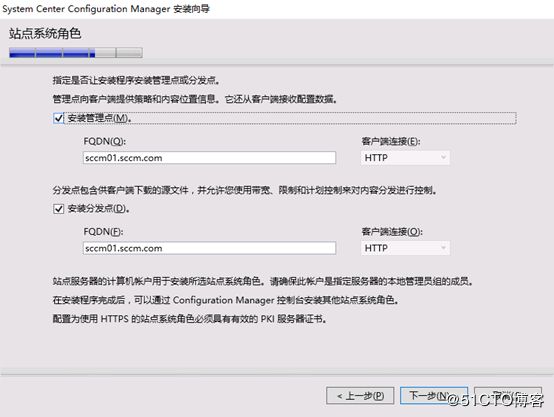Toggle the 安装管理点(M) checkbox
Screen dimensions: 554x417
pyautogui.click(x=59, y=118)
